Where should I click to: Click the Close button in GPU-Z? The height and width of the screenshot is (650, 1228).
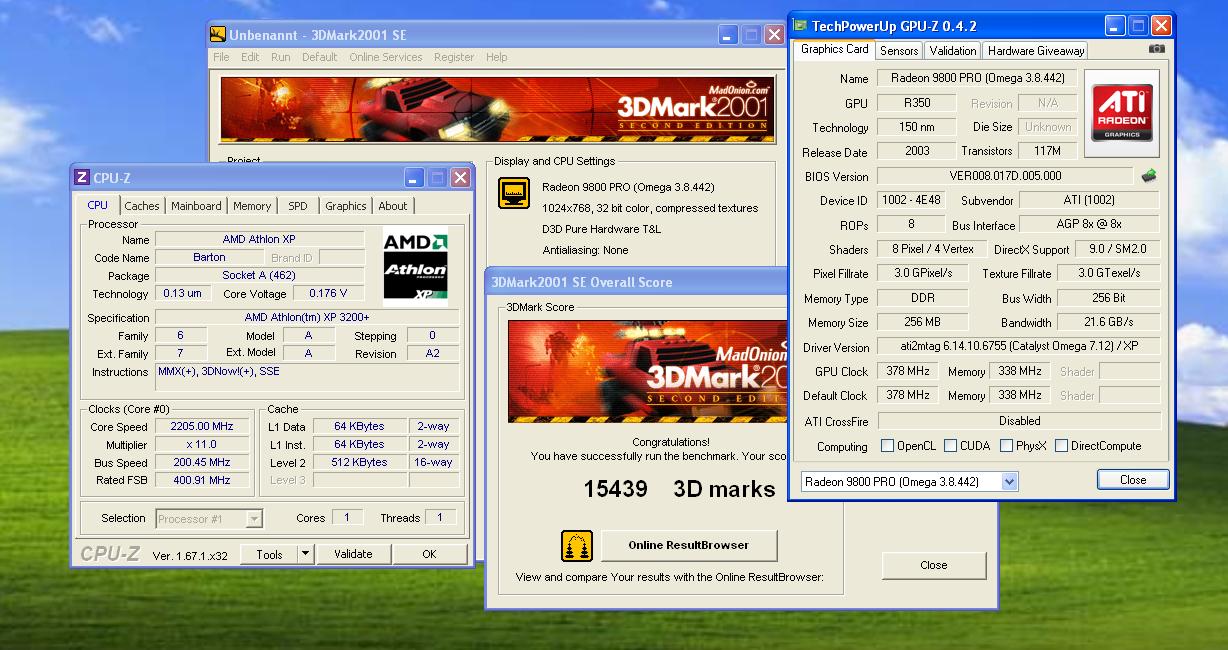(1133, 480)
